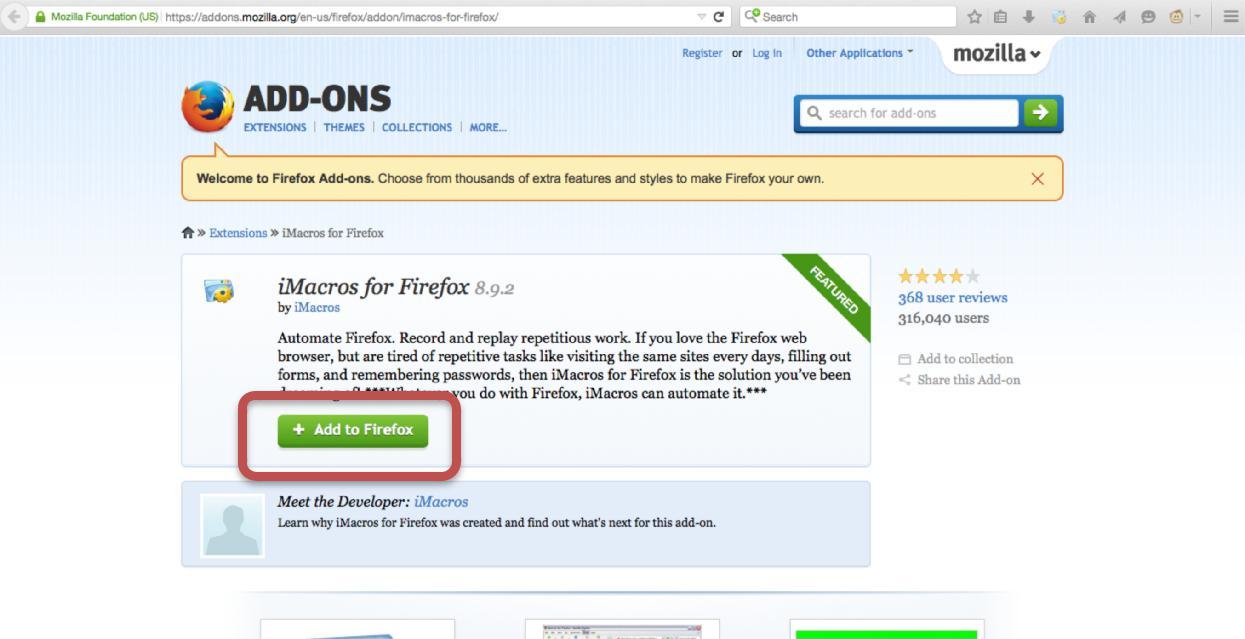The image size is (1245, 639).
Task: Click the green search arrow button
Action: click(1041, 113)
